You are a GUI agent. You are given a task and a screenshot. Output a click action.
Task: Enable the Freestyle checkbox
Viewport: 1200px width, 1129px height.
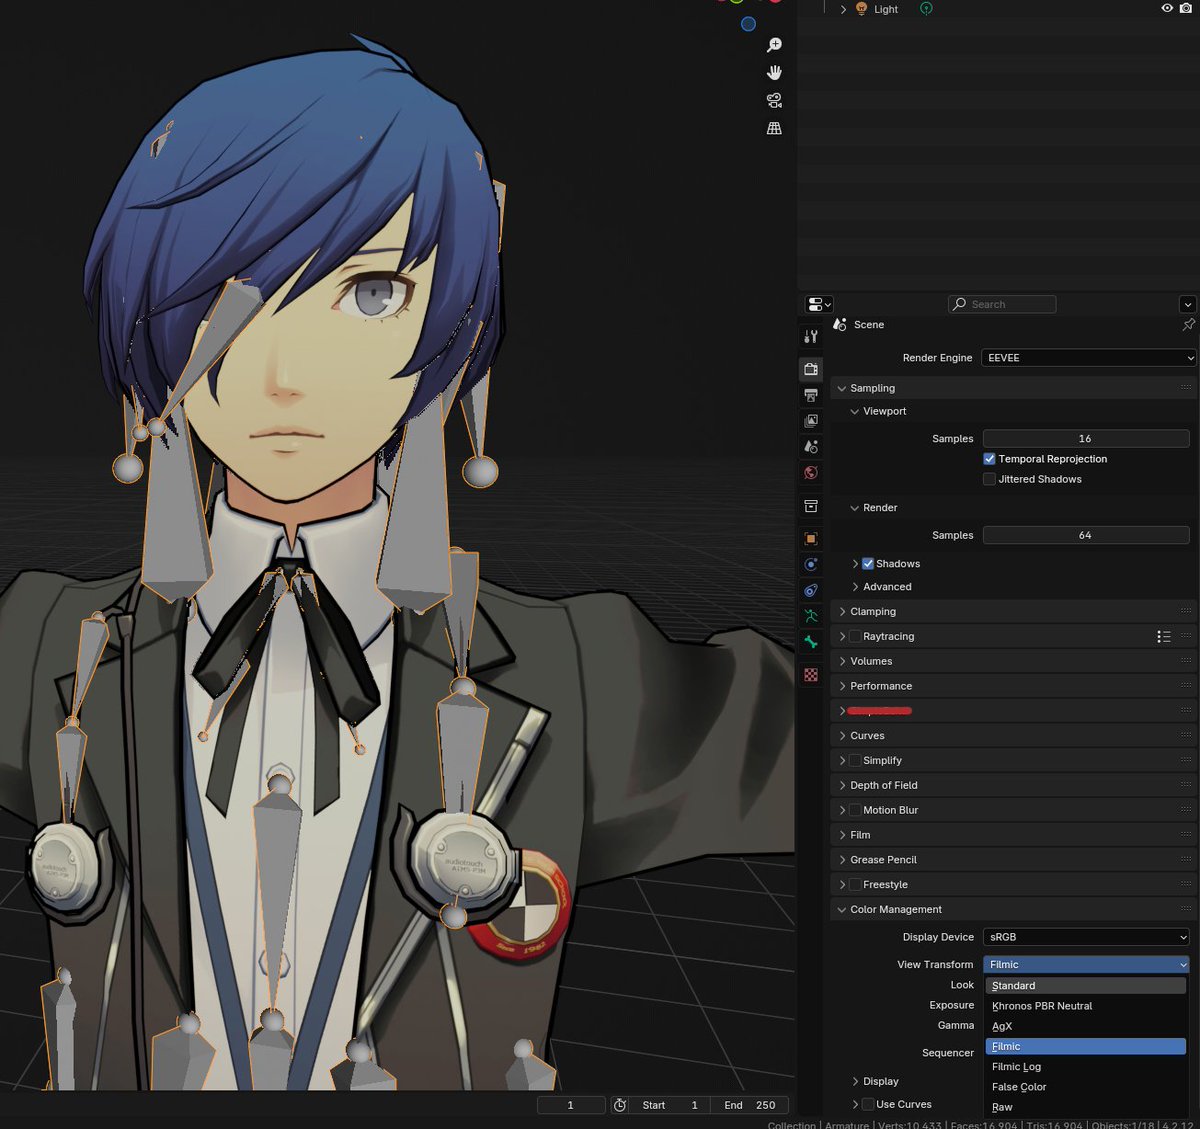855,885
